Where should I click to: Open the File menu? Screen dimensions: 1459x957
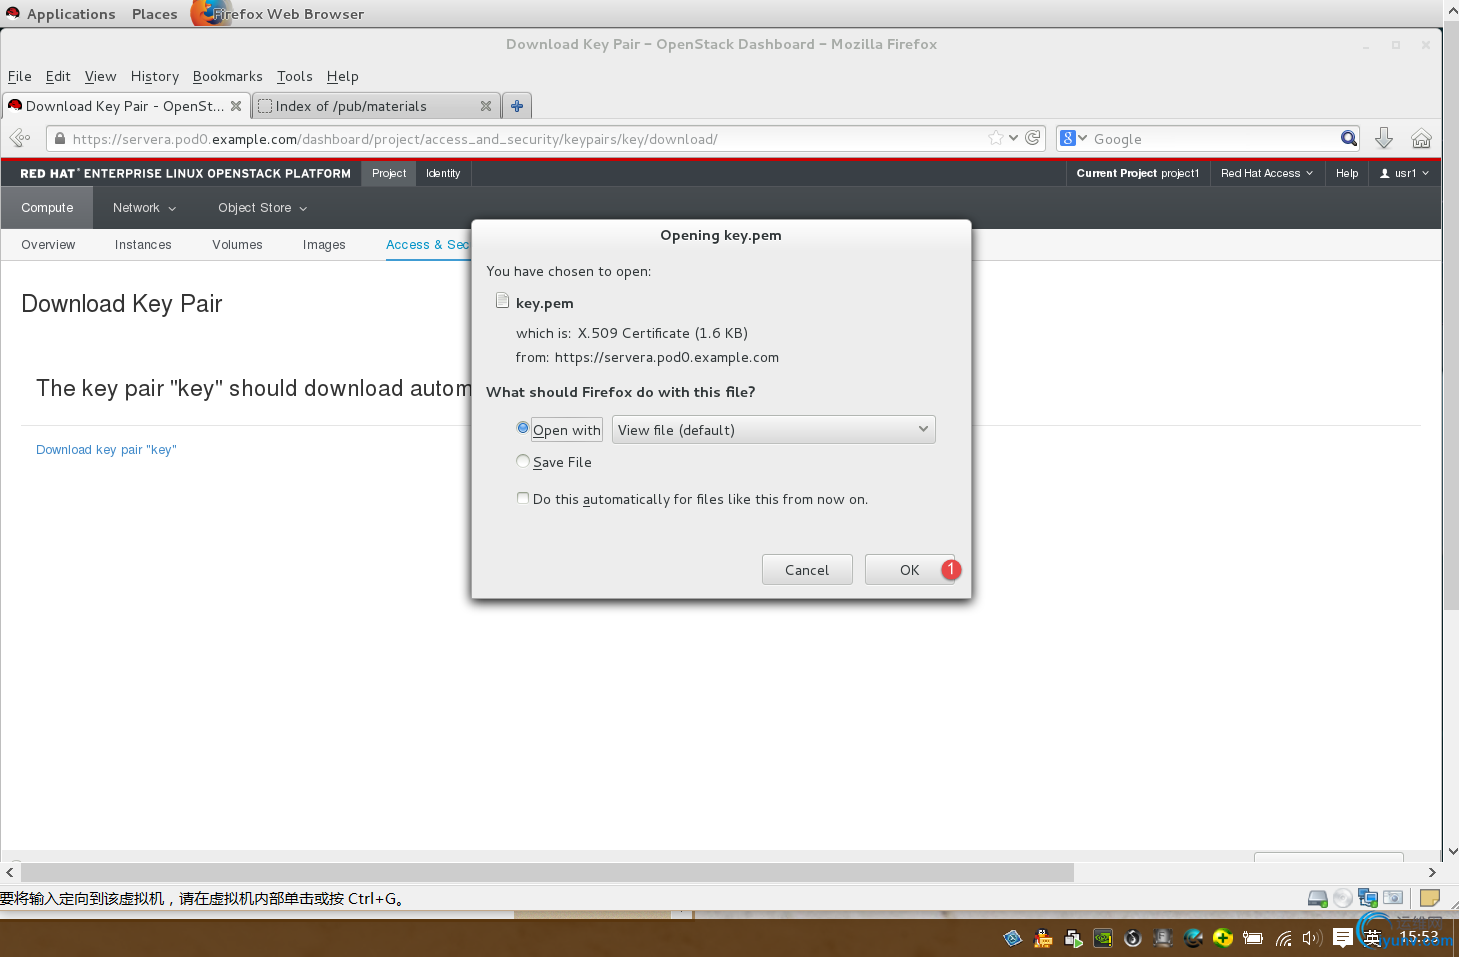click(20, 76)
